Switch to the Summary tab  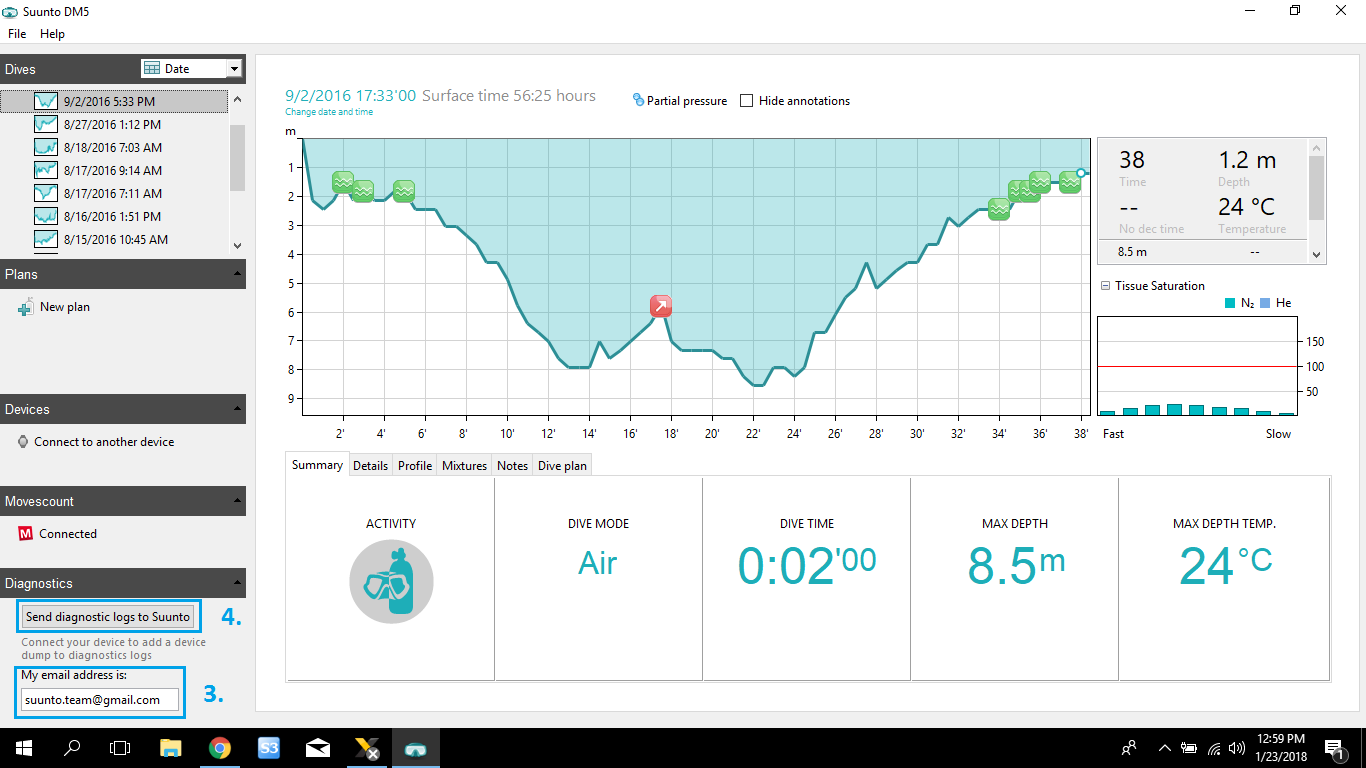coord(317,465)
